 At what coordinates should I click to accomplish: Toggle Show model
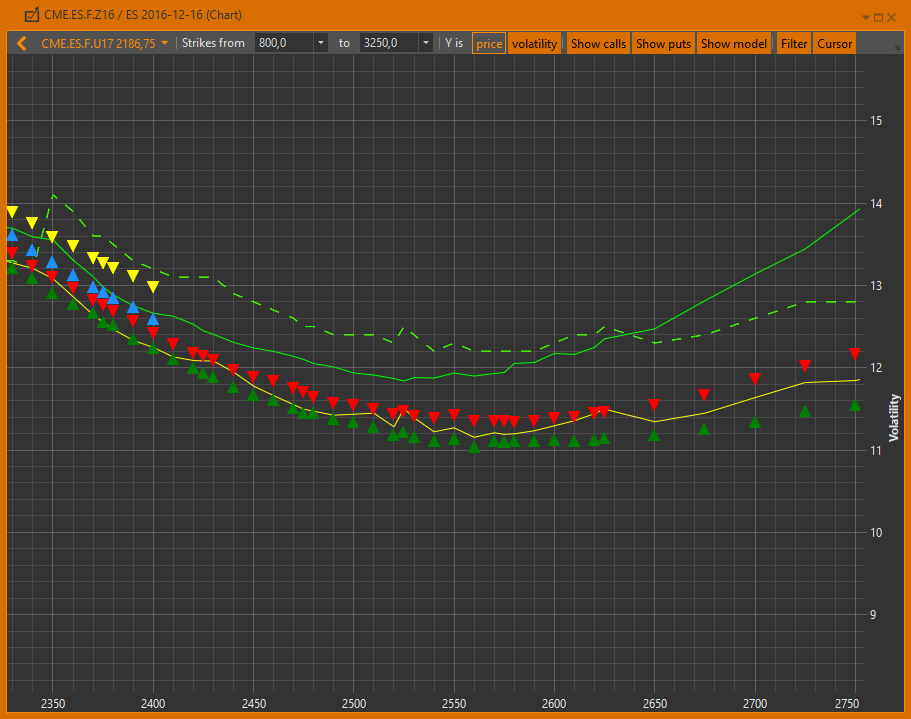tap(734, 44)
